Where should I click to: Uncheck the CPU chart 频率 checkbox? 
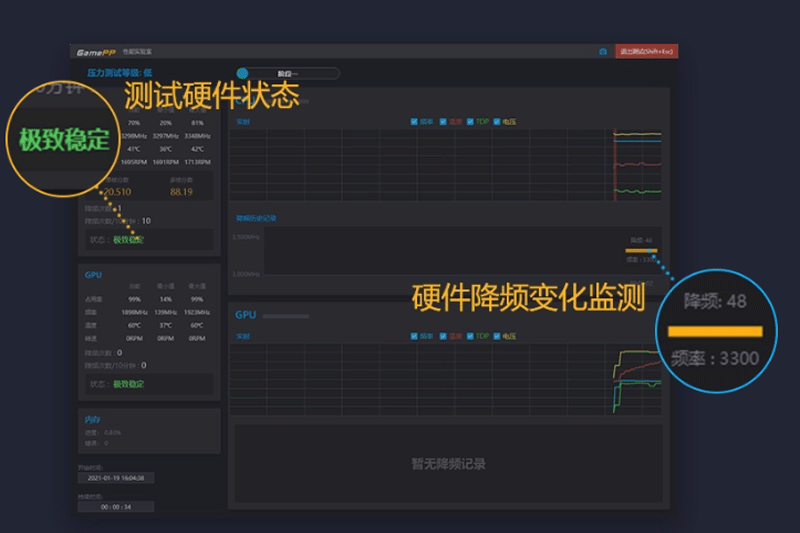pyautogui.click(x=414, y=121)
